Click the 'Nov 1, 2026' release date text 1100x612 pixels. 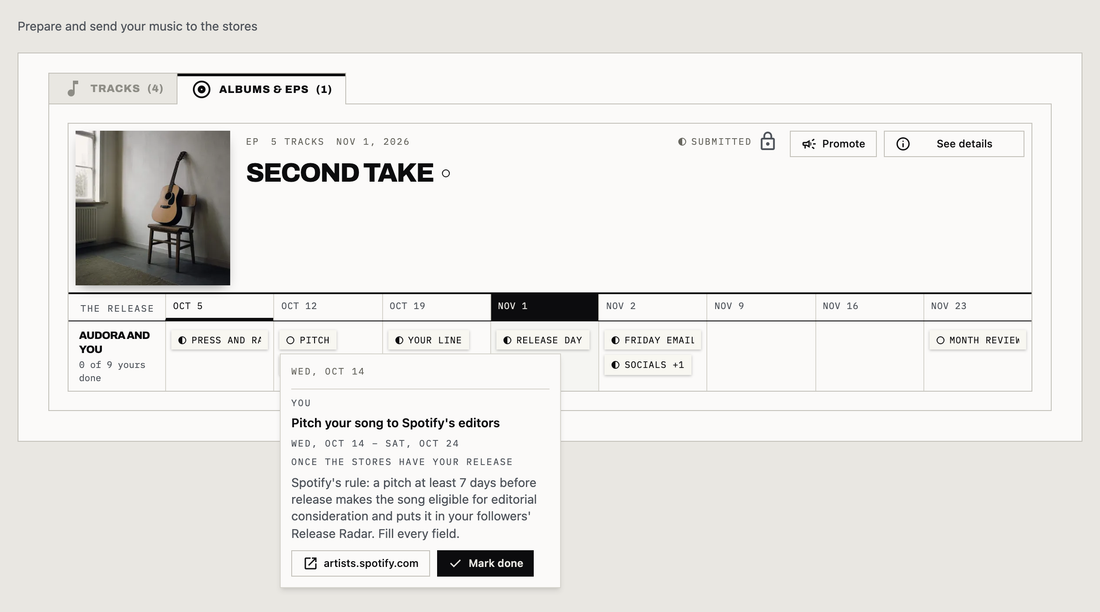pos(373,142)
